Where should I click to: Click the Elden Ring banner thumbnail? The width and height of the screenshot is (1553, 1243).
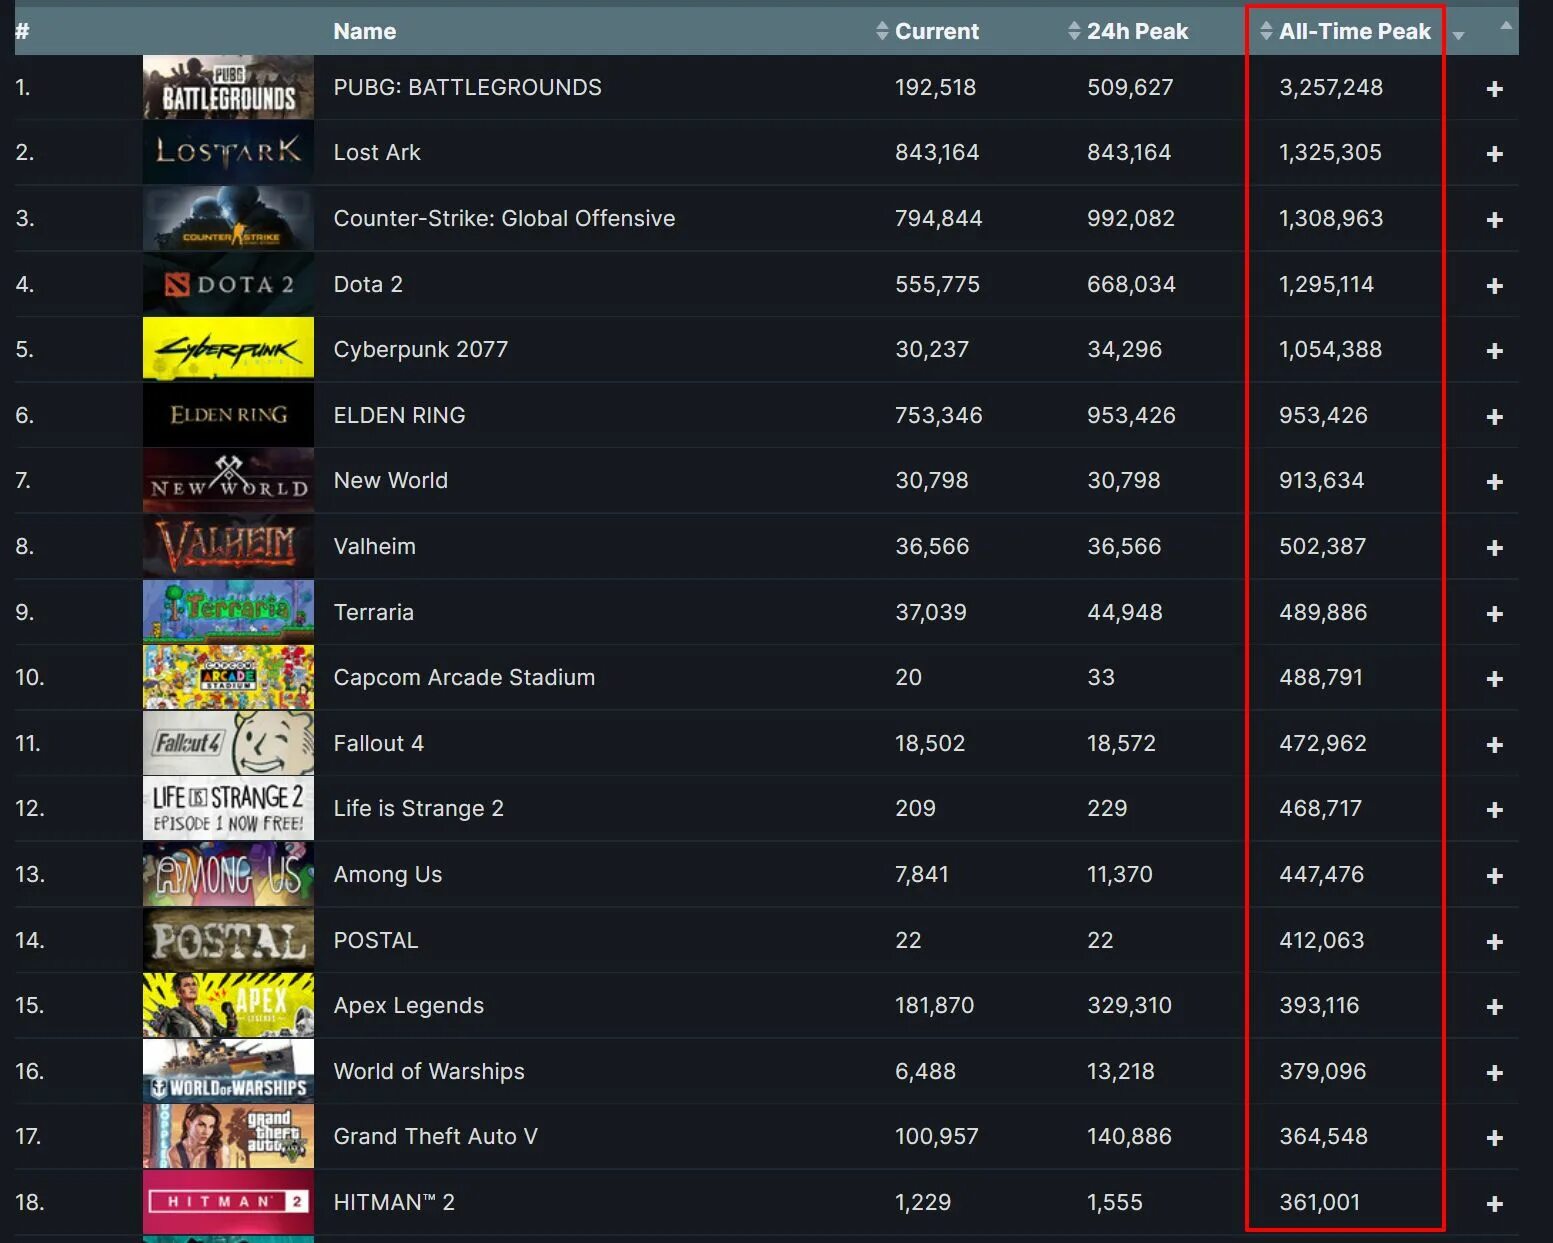tap(228, 415)
